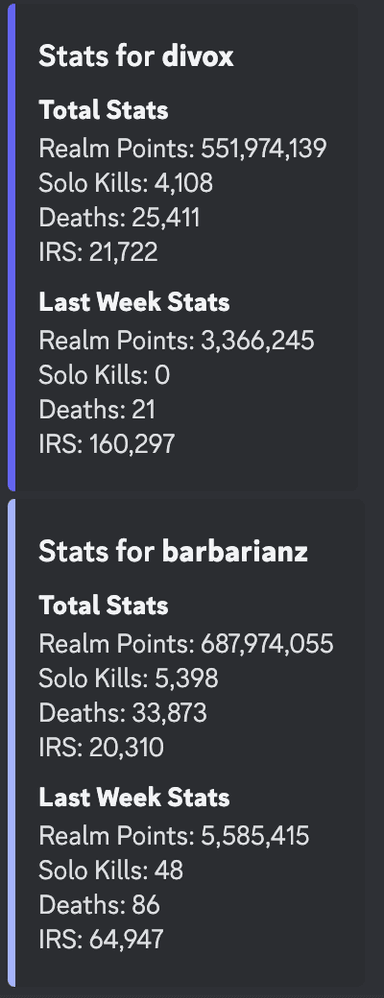Click the purple accent bar of divox embed
This screenshot has height=998, width=384.
pyautogui.click(x=11, y=248)
